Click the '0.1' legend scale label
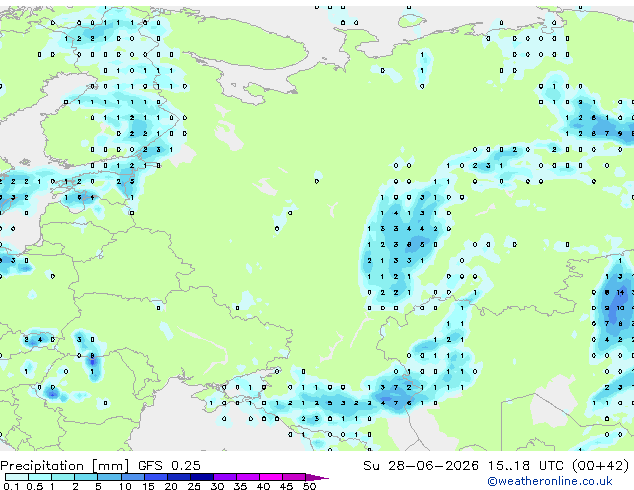The height and width of the screenshot is (490, 634). (12, 486)
